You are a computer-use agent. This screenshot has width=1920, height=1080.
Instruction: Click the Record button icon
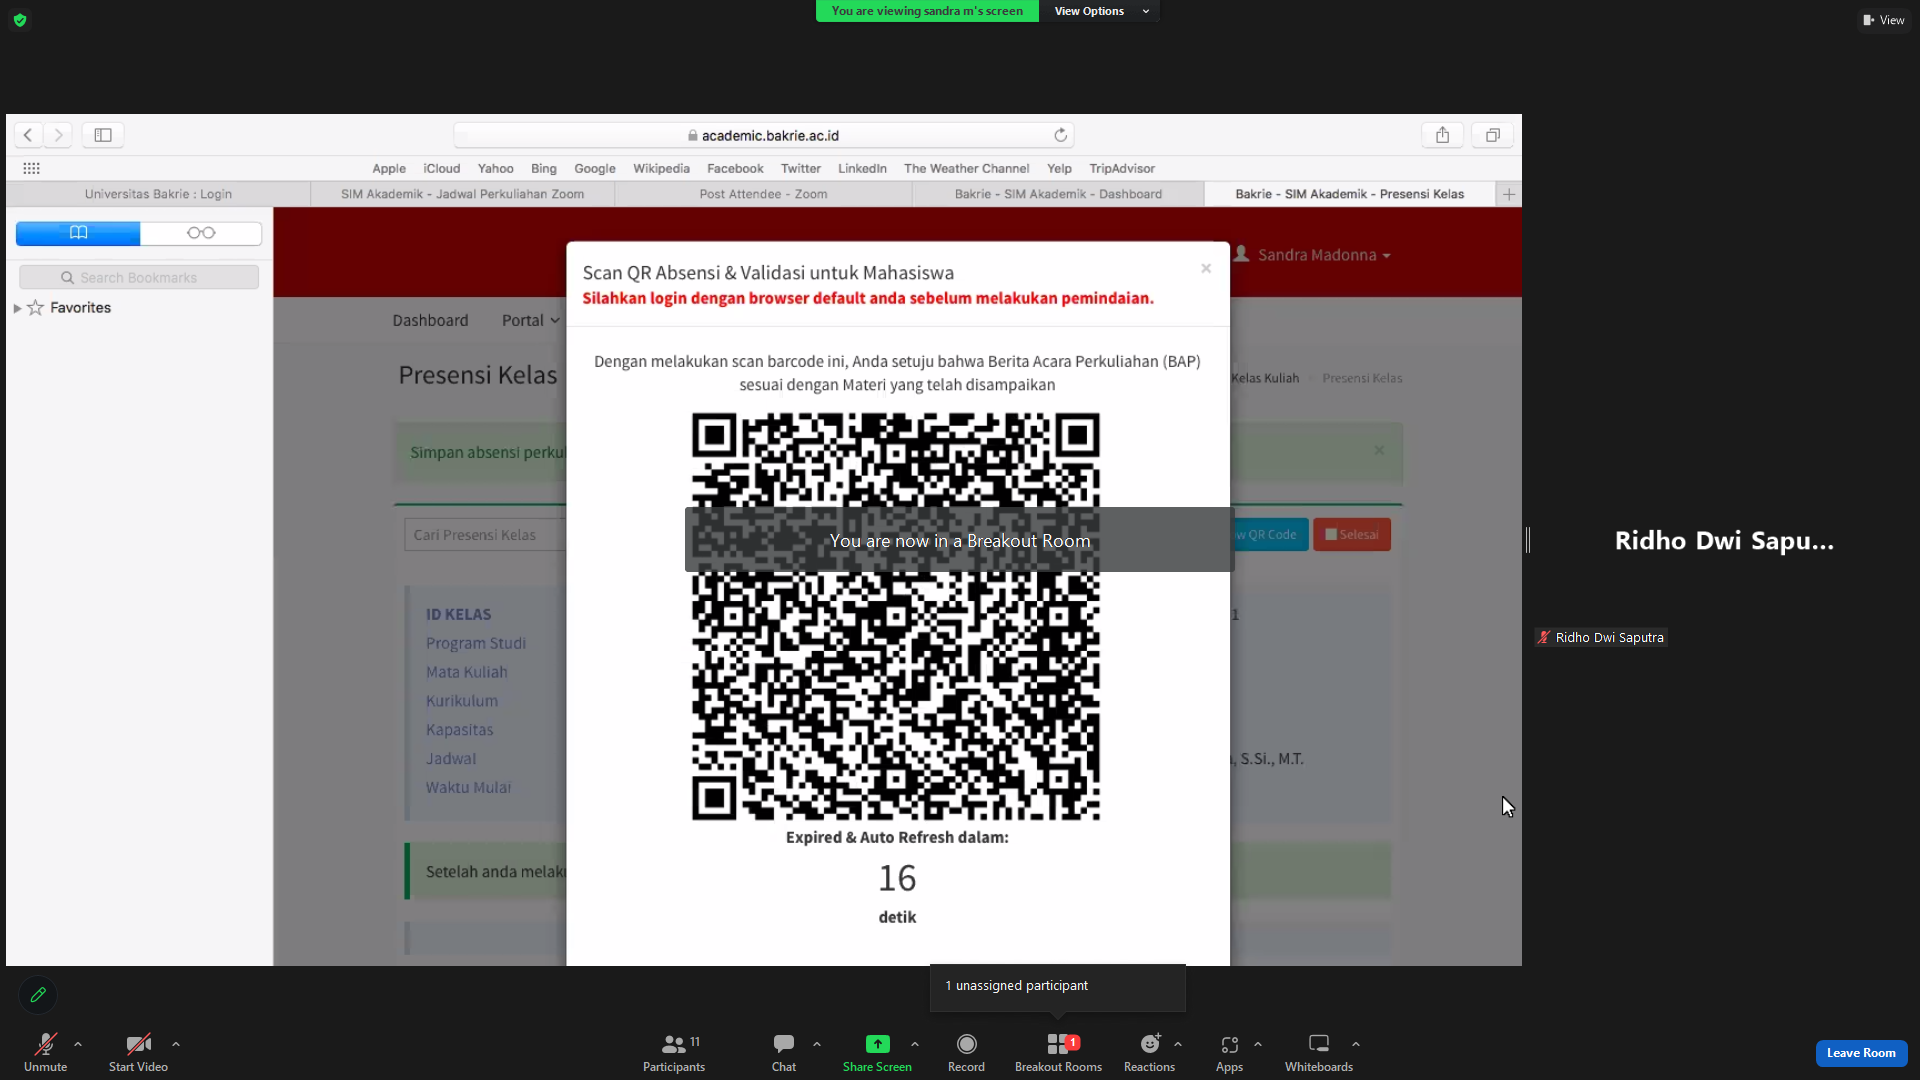point(966,1044)
